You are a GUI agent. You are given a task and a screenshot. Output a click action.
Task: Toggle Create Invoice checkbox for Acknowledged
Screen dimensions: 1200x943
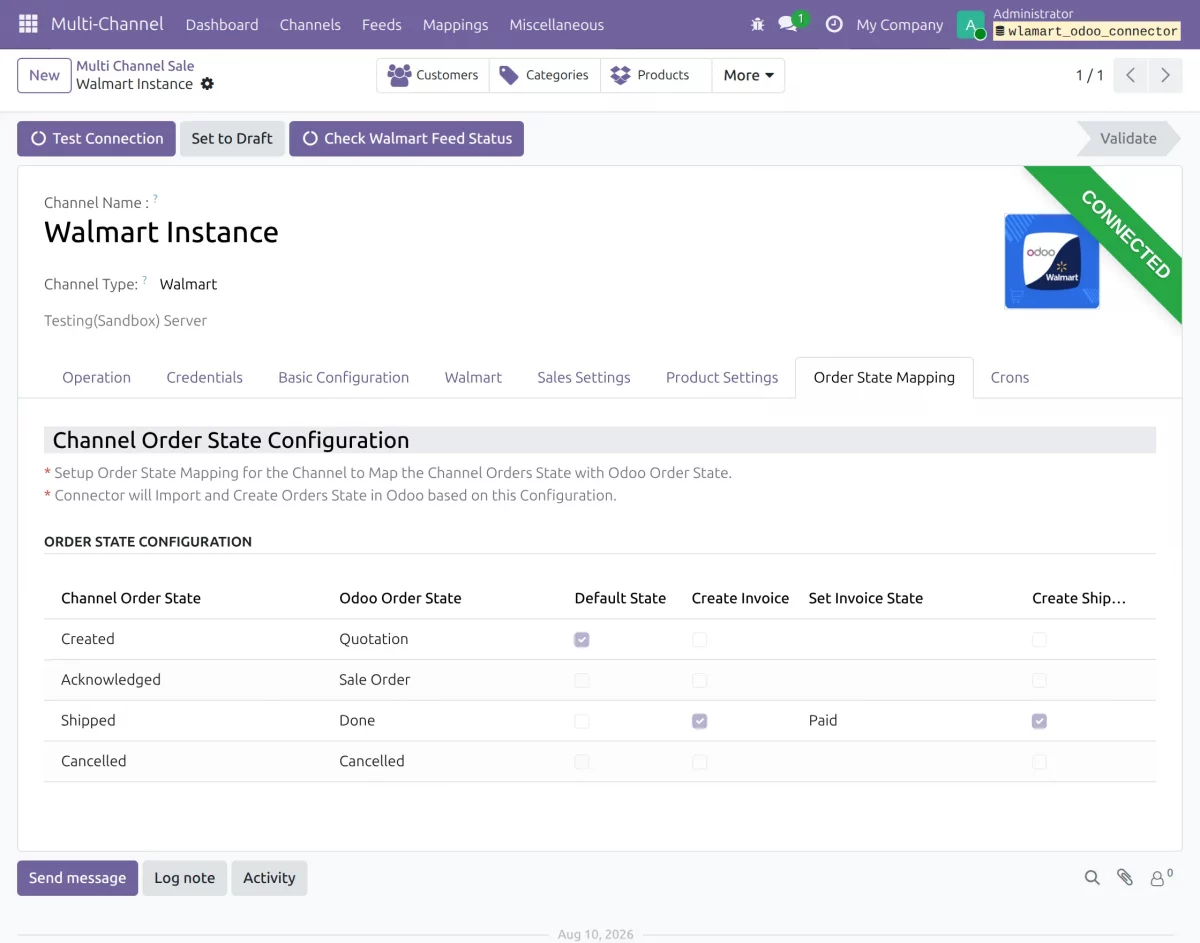tap(699, 680)
